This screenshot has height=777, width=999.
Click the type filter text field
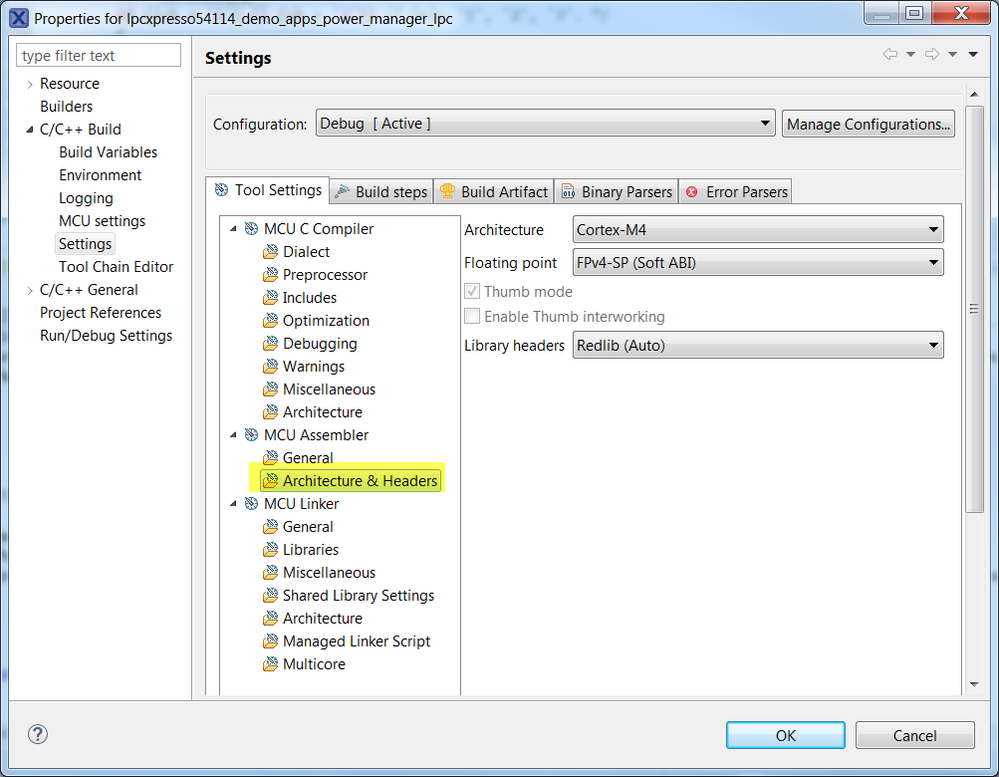click(99, 55)
